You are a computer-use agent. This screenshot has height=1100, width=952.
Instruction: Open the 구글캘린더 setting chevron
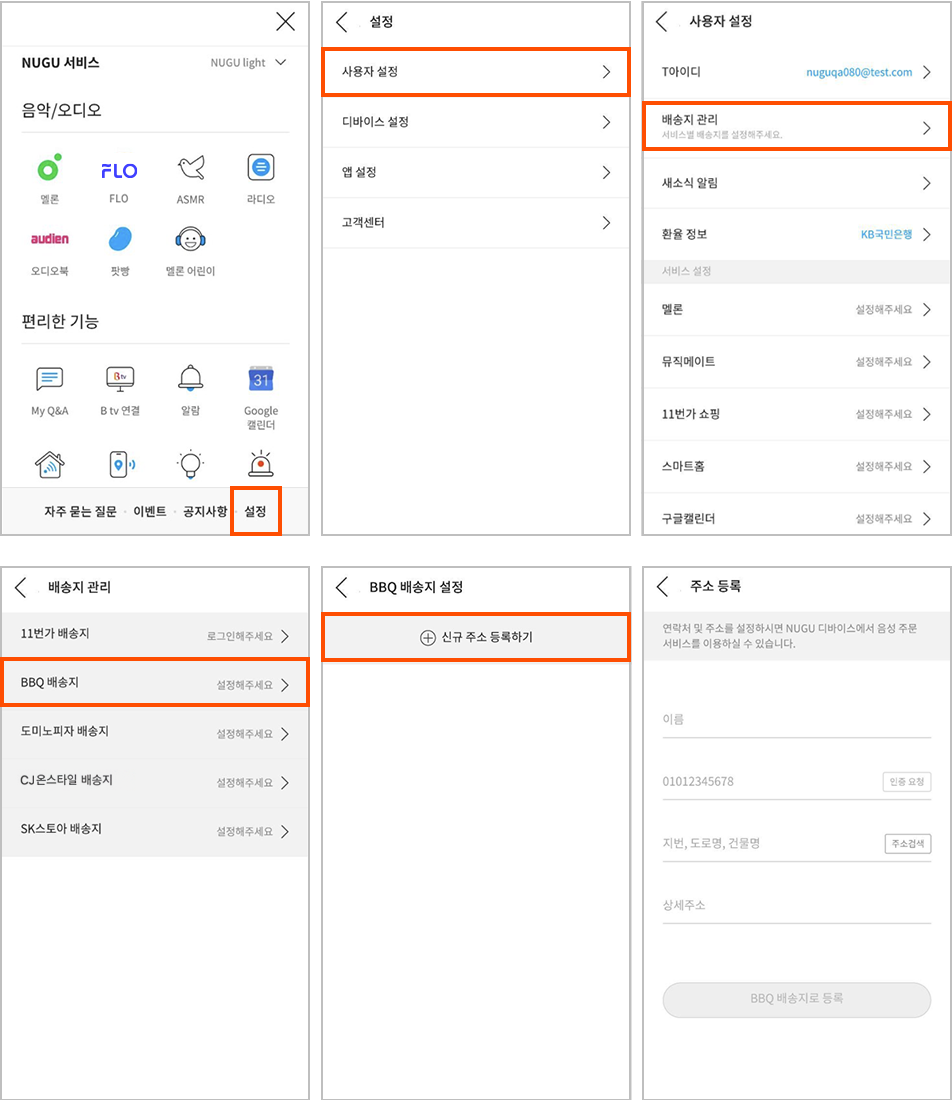[927, 518]
